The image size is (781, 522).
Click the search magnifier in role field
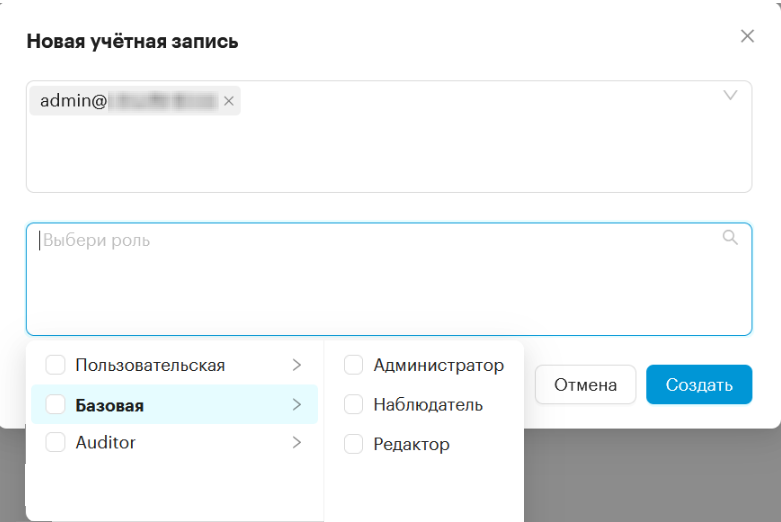[x=730, y=238]
